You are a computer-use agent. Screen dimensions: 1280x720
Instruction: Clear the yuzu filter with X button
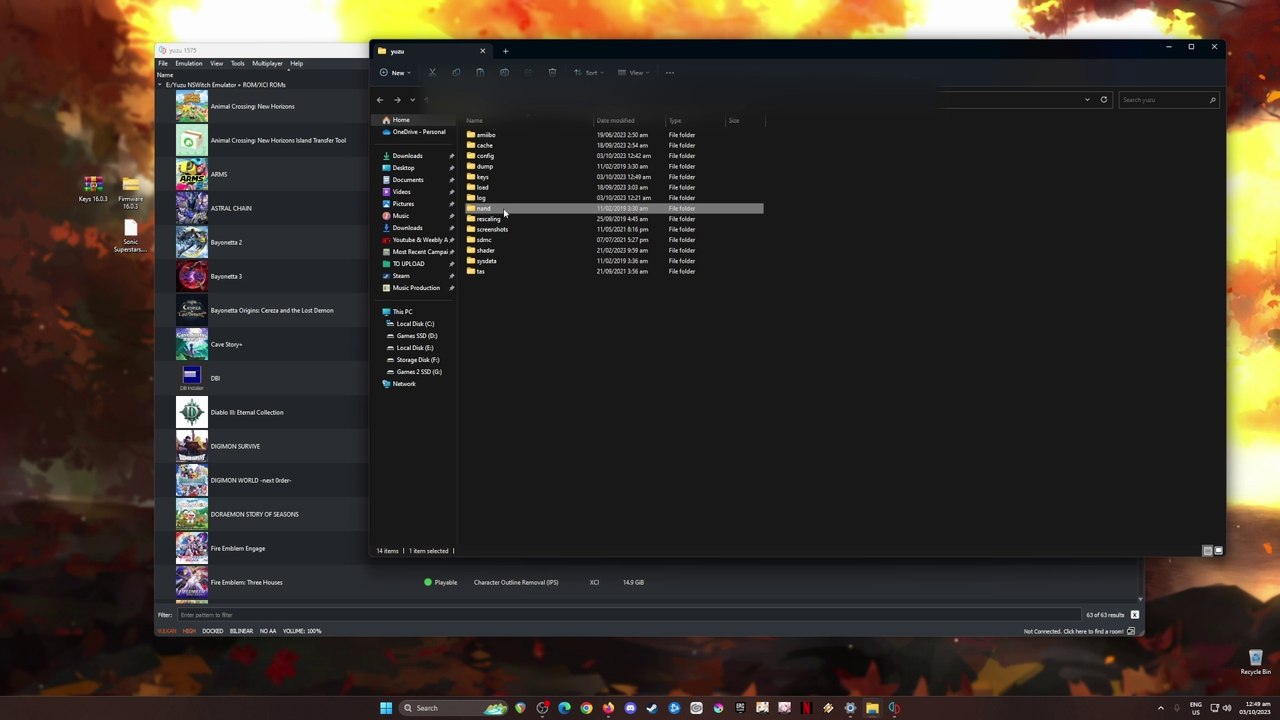(x=1134, y=615)
